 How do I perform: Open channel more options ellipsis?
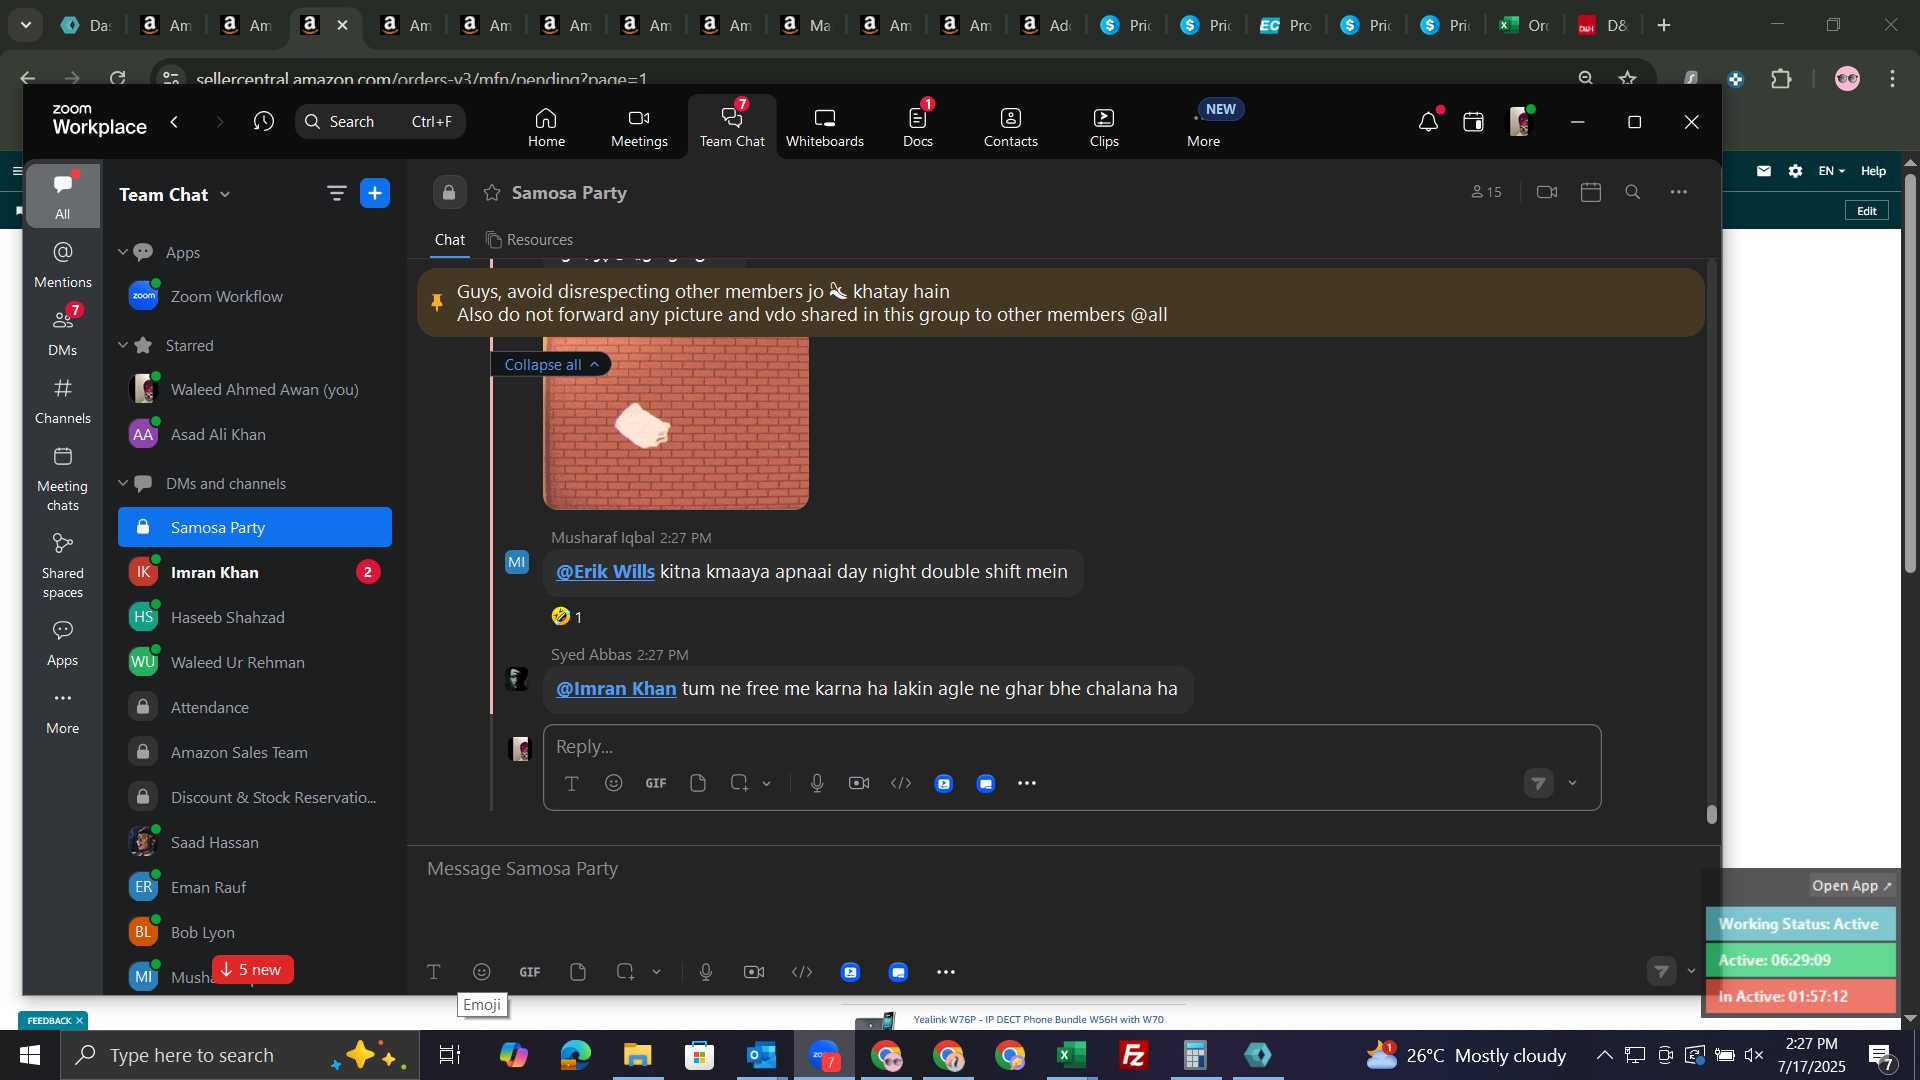[x=1679, y=192]
